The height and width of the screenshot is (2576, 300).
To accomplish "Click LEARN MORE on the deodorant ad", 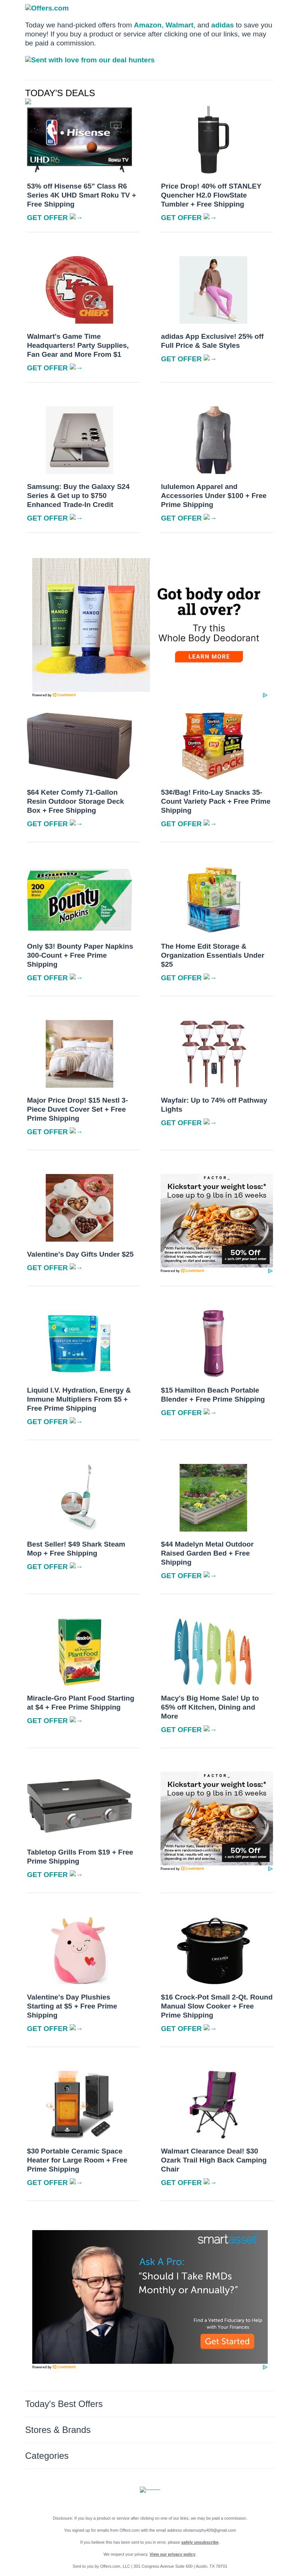I will [209, 656].
